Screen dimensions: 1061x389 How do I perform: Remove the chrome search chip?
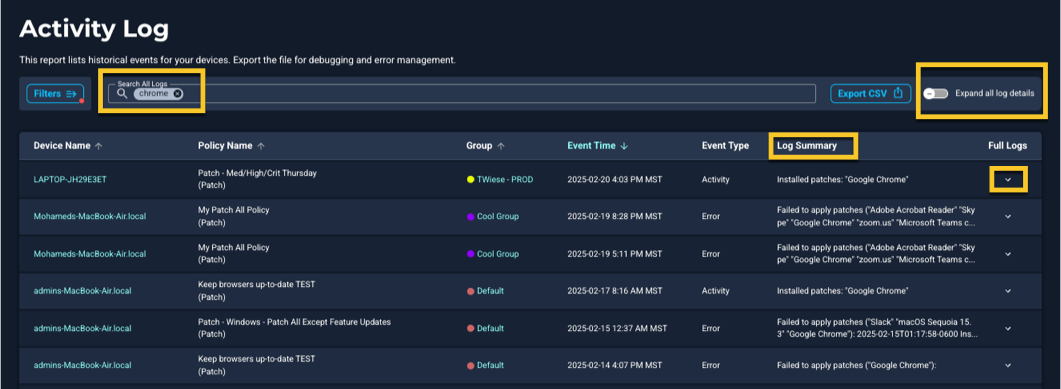point(177,93)
